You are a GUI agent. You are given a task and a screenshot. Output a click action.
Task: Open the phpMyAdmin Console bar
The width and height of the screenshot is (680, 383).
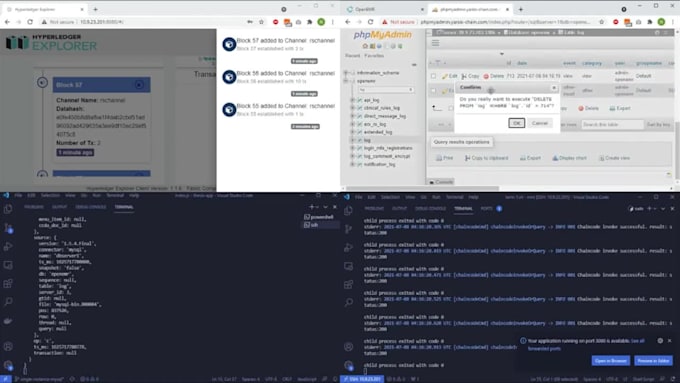click(x=441, y=182)
